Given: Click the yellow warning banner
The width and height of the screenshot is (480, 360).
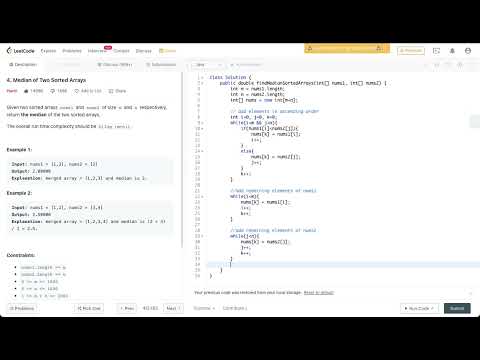Looking at the screenshot, I should [x=347, y=48].
